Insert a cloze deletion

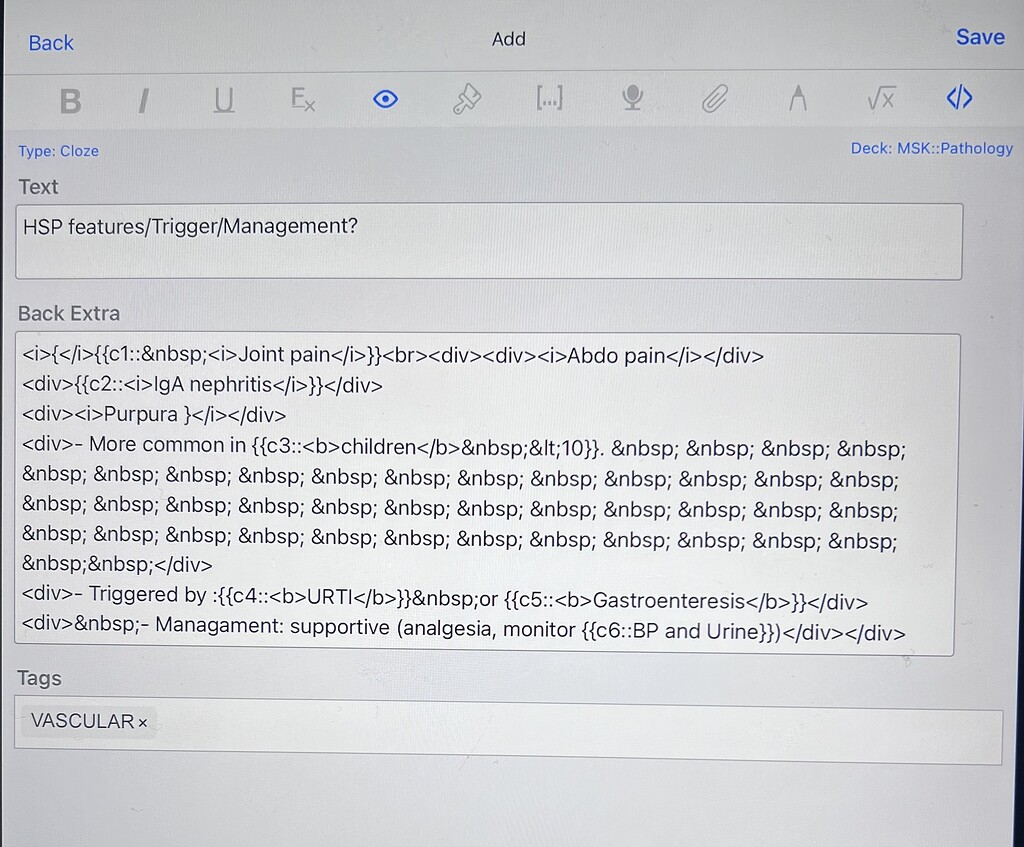549,99
